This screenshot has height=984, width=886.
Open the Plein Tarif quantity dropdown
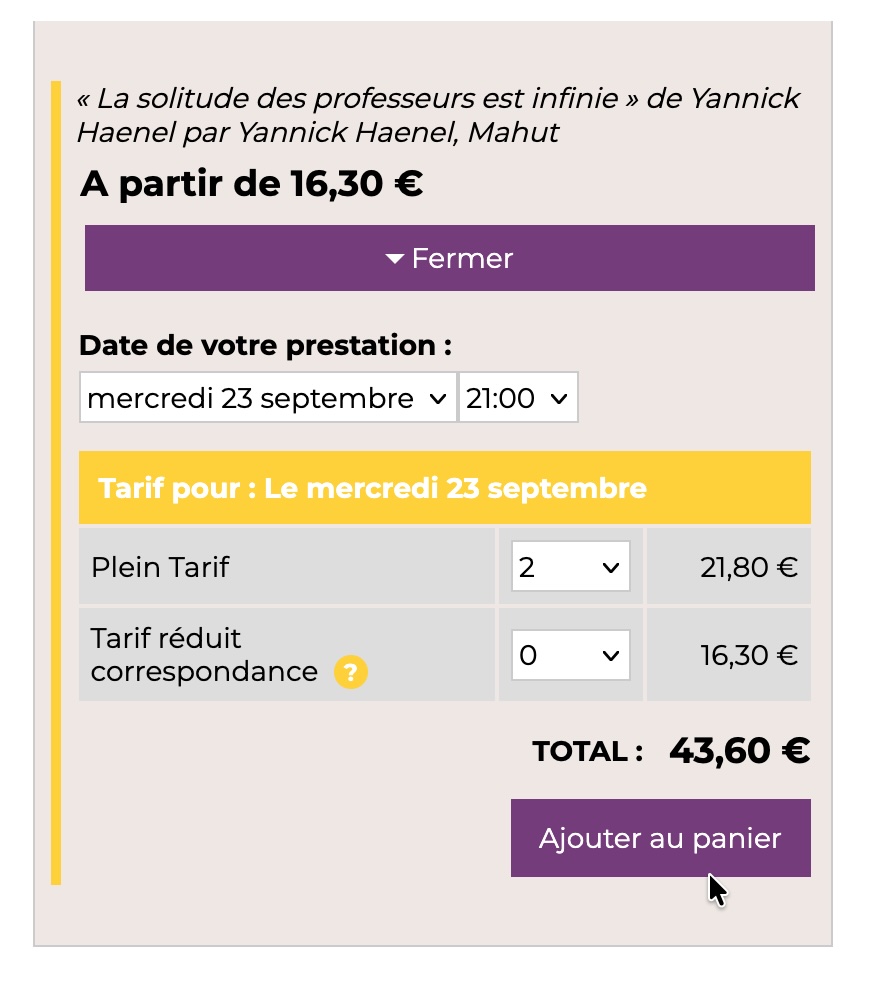click(570, 566)
